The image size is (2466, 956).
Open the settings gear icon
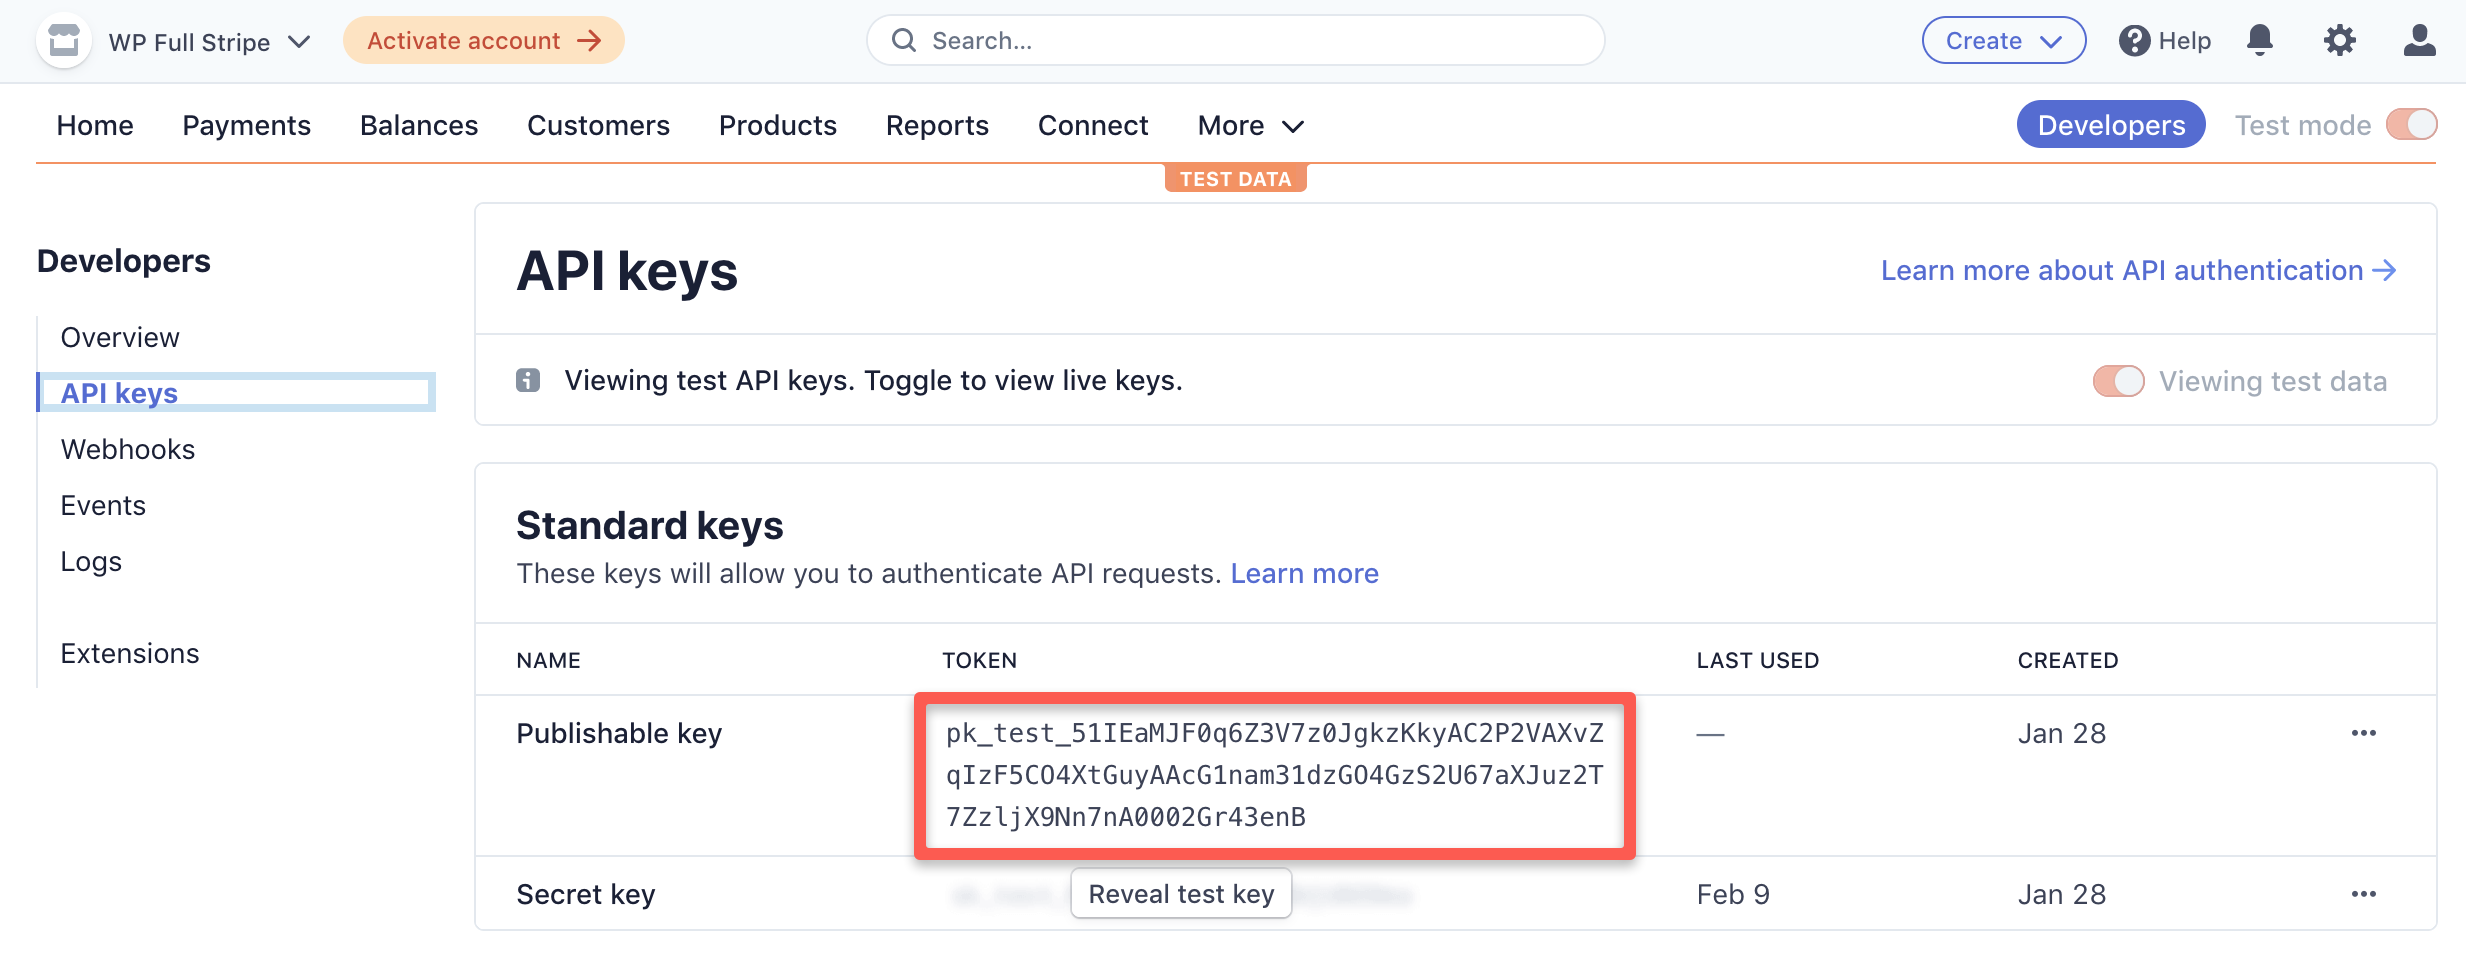pyautogui.click(x=2340, y=40)
